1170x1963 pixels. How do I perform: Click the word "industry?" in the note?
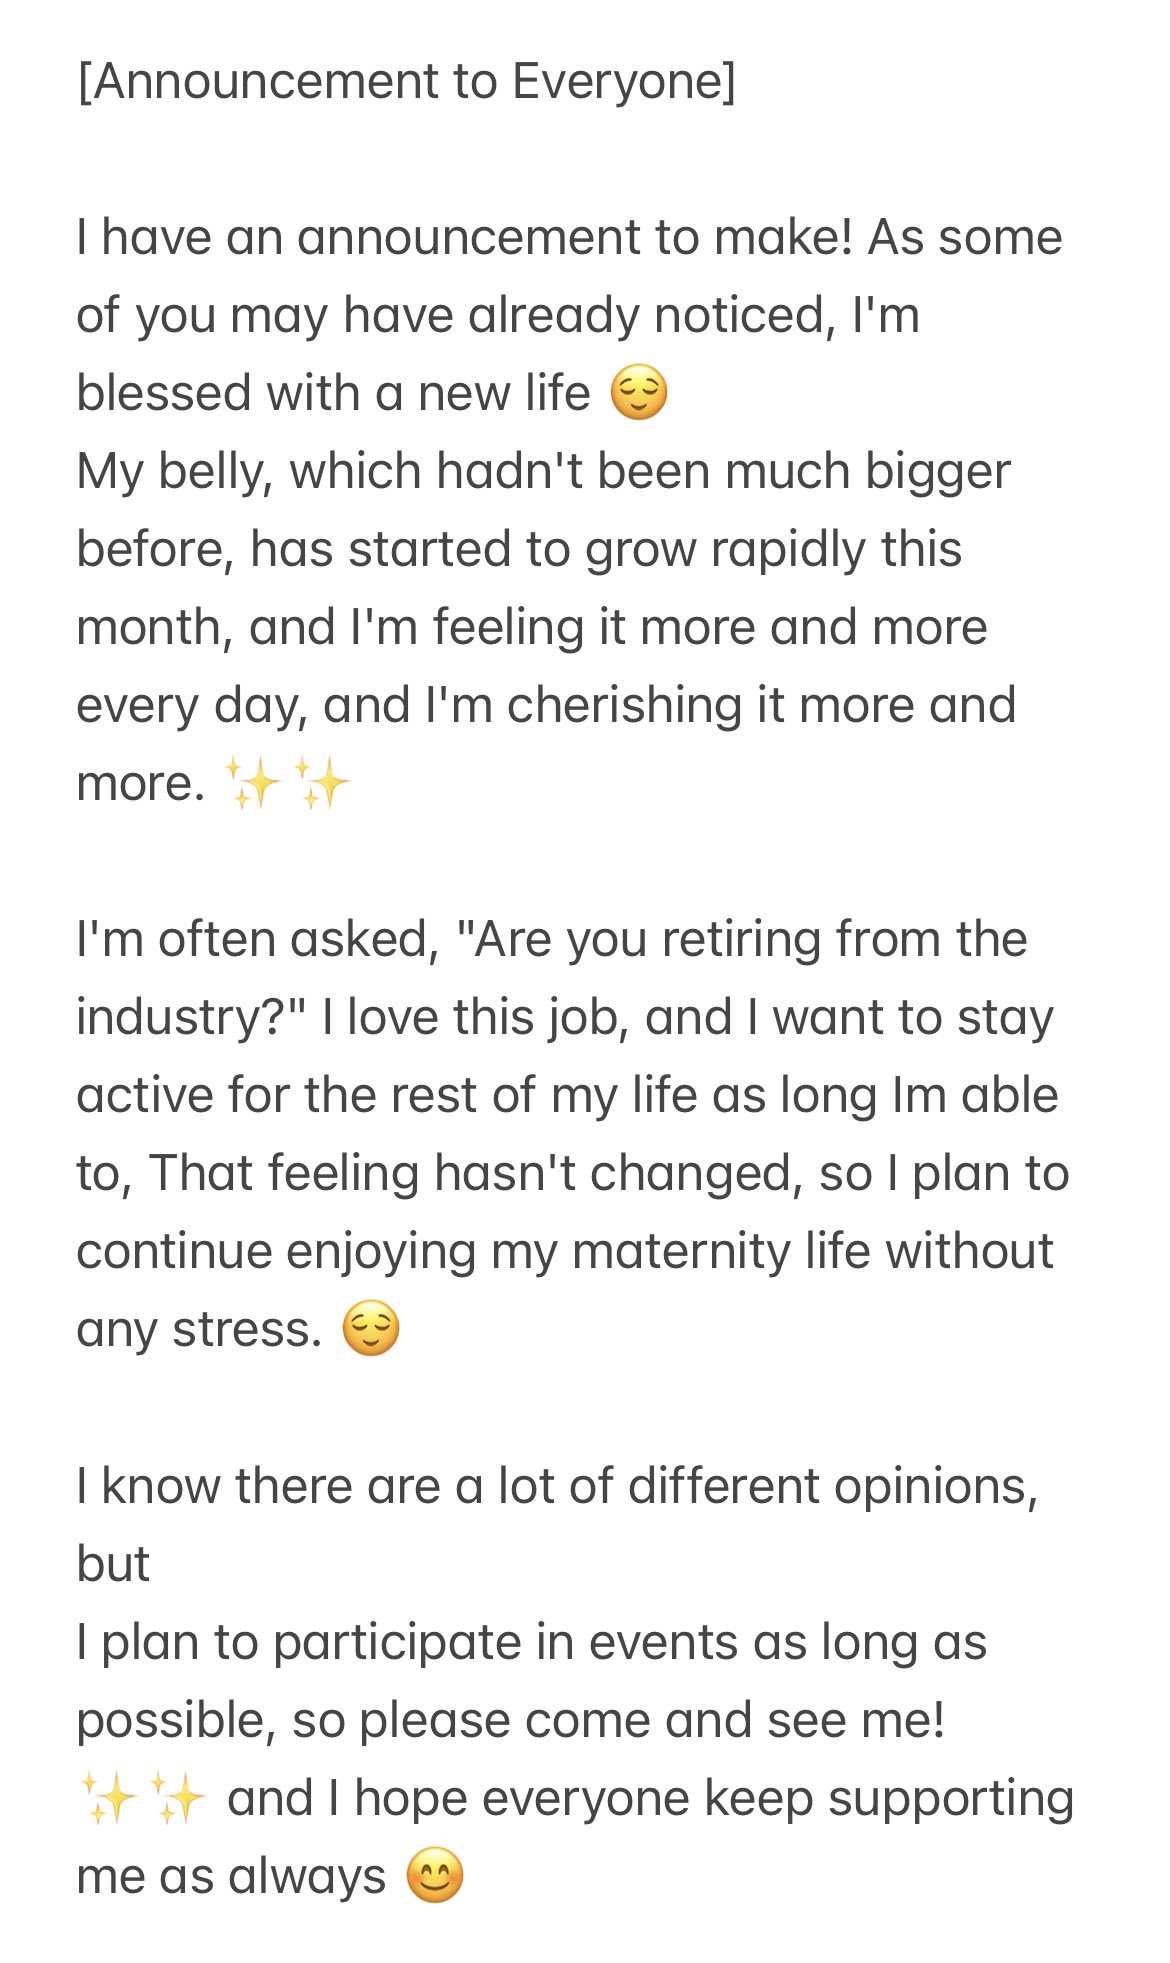[x=190, y=1018]
